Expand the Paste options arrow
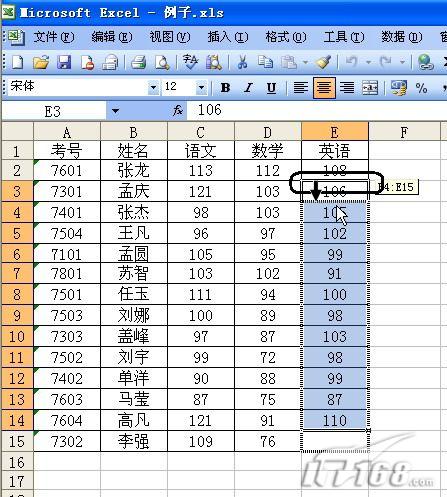 coord(305,62)
